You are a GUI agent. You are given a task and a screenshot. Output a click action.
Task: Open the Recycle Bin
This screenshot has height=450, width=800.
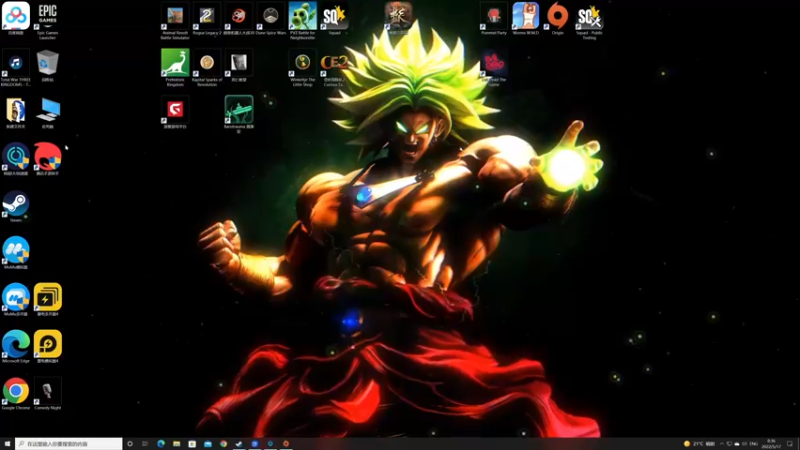(x=47, y=65)
